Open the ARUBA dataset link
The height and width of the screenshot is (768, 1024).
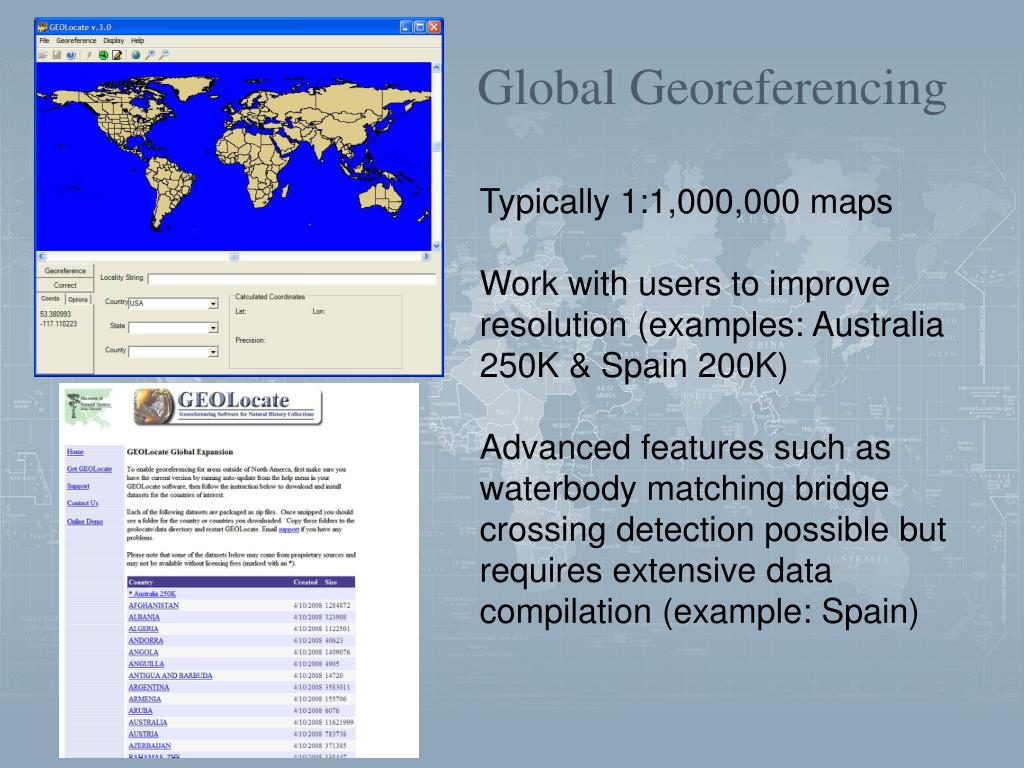click(x=140, y=711)
